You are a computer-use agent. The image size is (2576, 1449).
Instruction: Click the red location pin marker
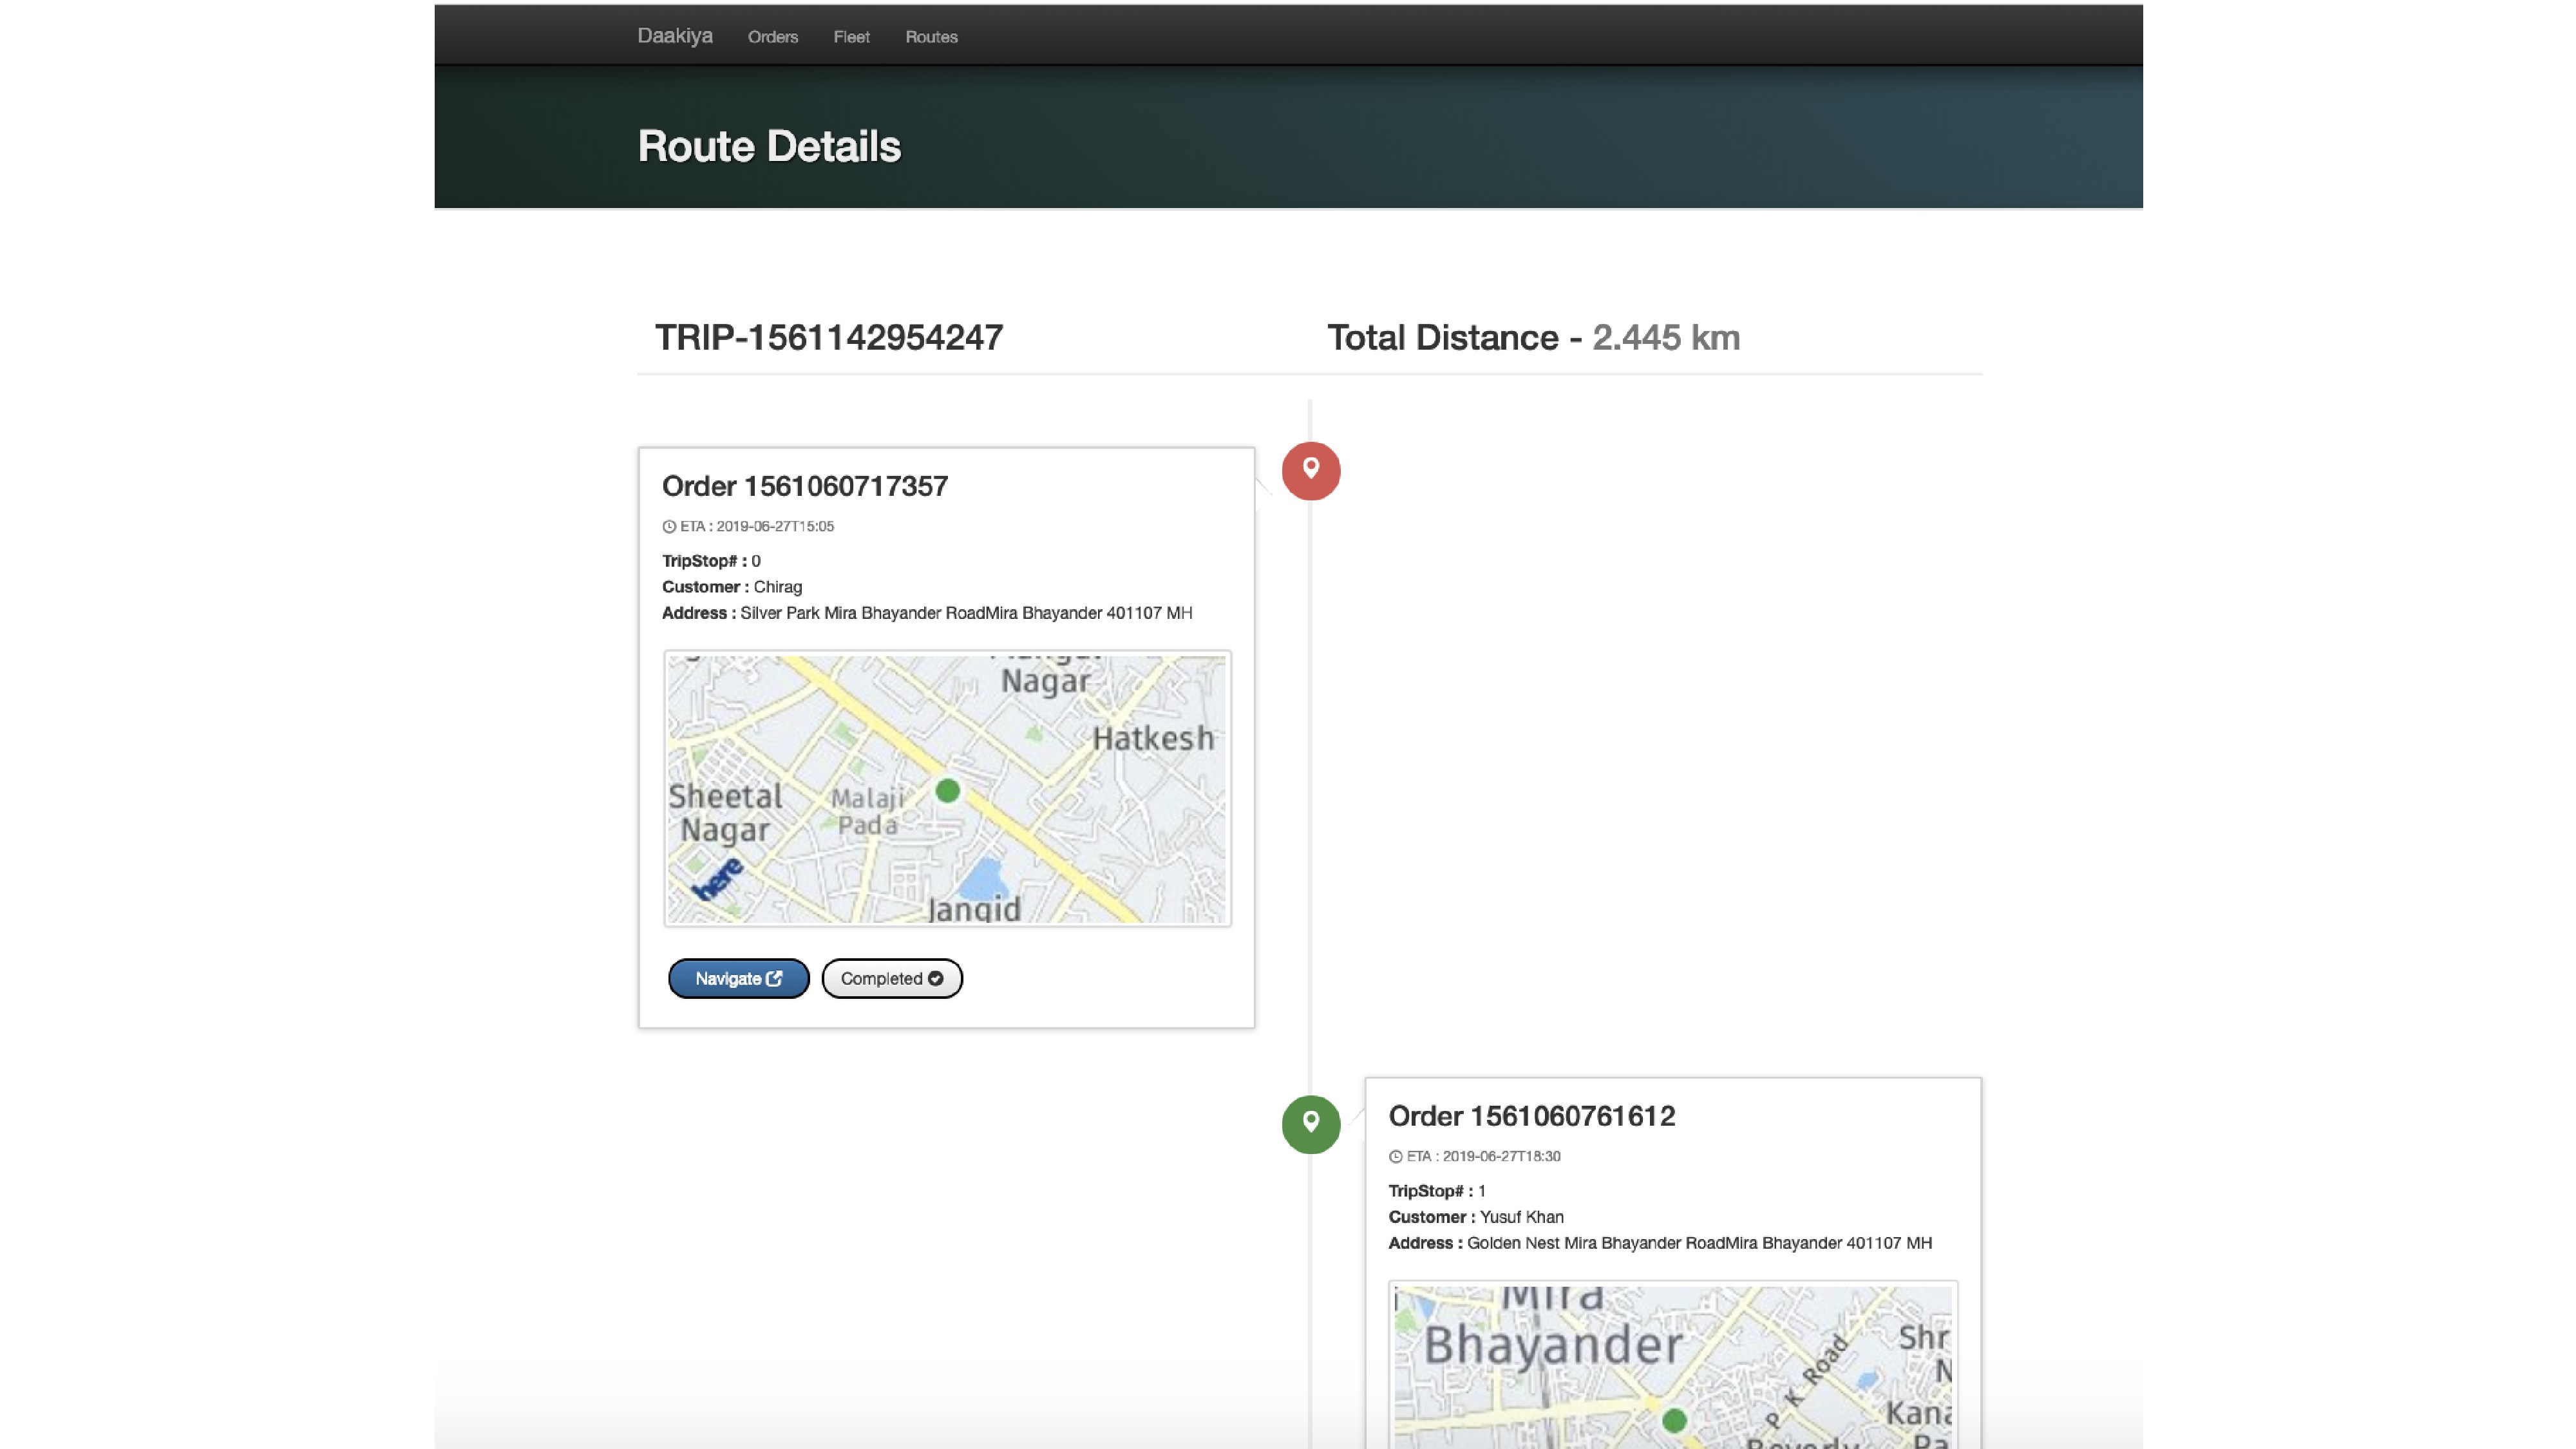[1310, 471]
